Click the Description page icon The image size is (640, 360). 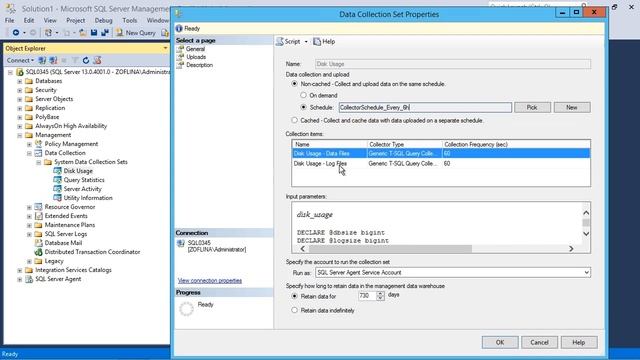pos(180,65)
